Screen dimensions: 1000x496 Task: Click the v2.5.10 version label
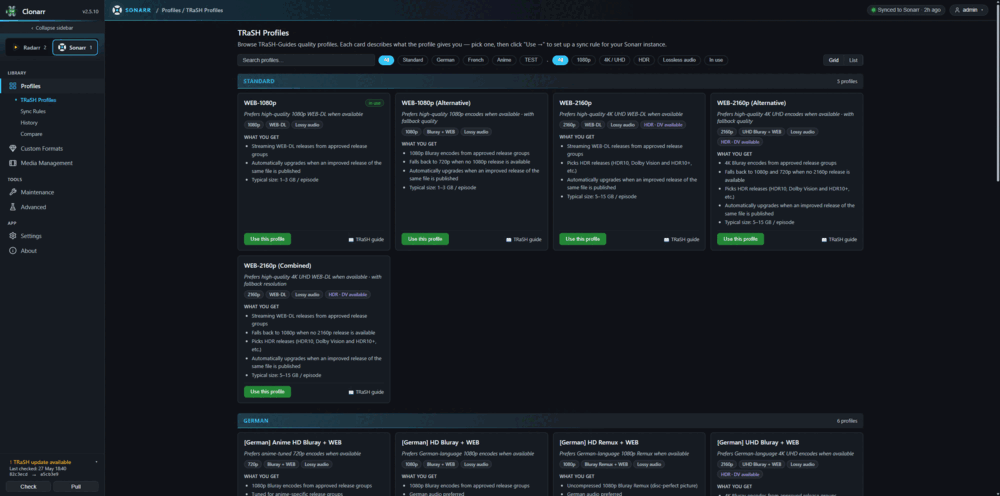90,11
